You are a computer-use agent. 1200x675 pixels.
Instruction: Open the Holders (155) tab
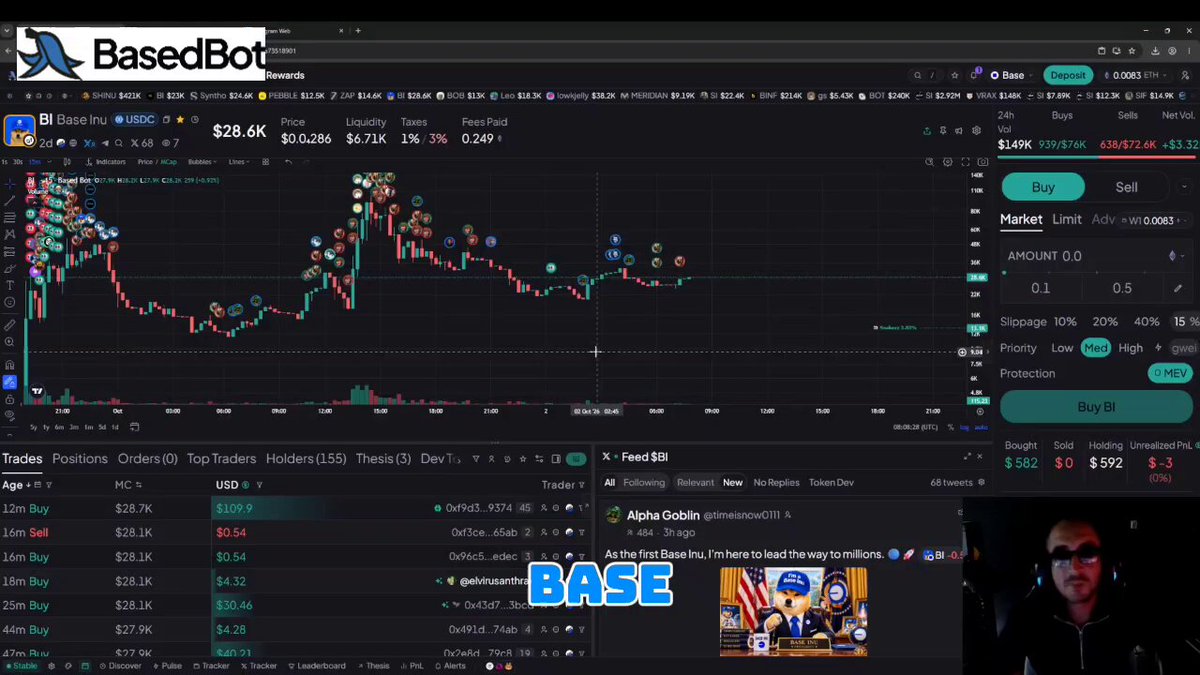click(x=306, y=459)
